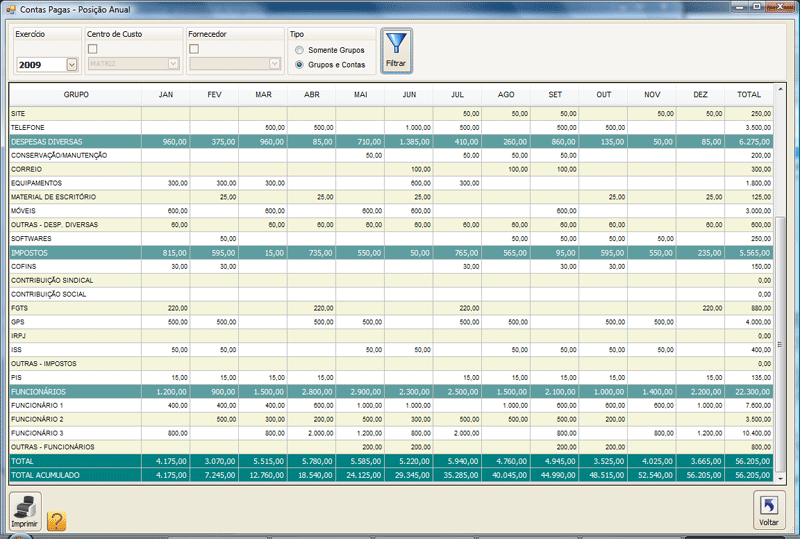Open the MATRIZ Centro de Custo dropdown
800x539 pixels.
[173, 64]
